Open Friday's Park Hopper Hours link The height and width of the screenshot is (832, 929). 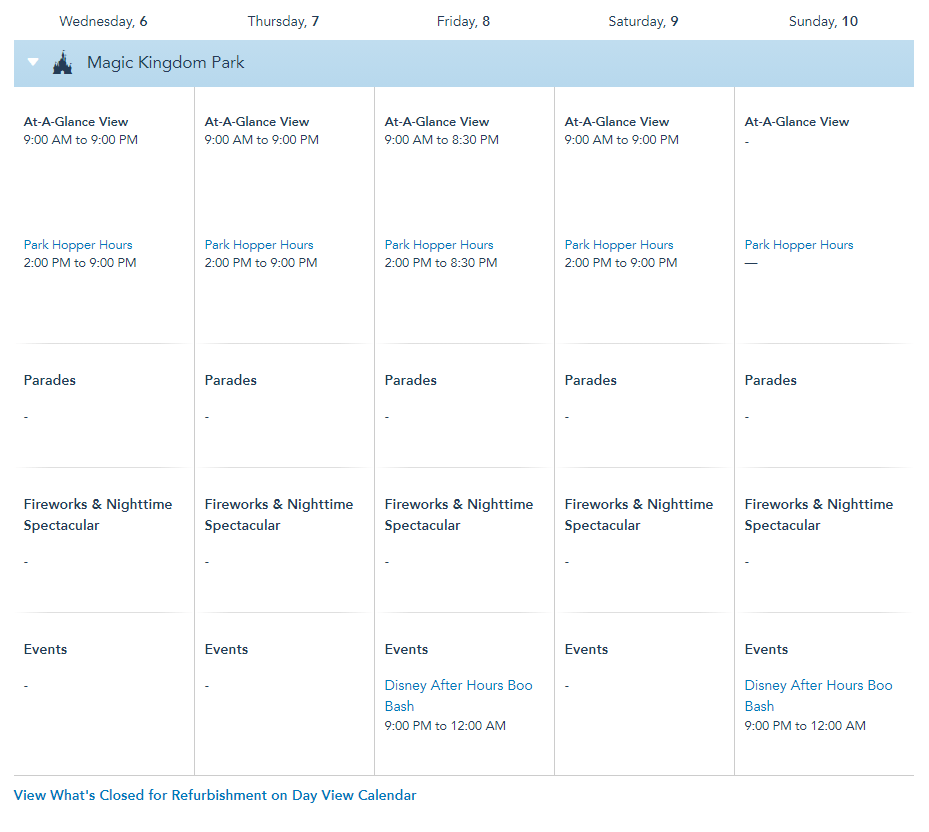439,245
